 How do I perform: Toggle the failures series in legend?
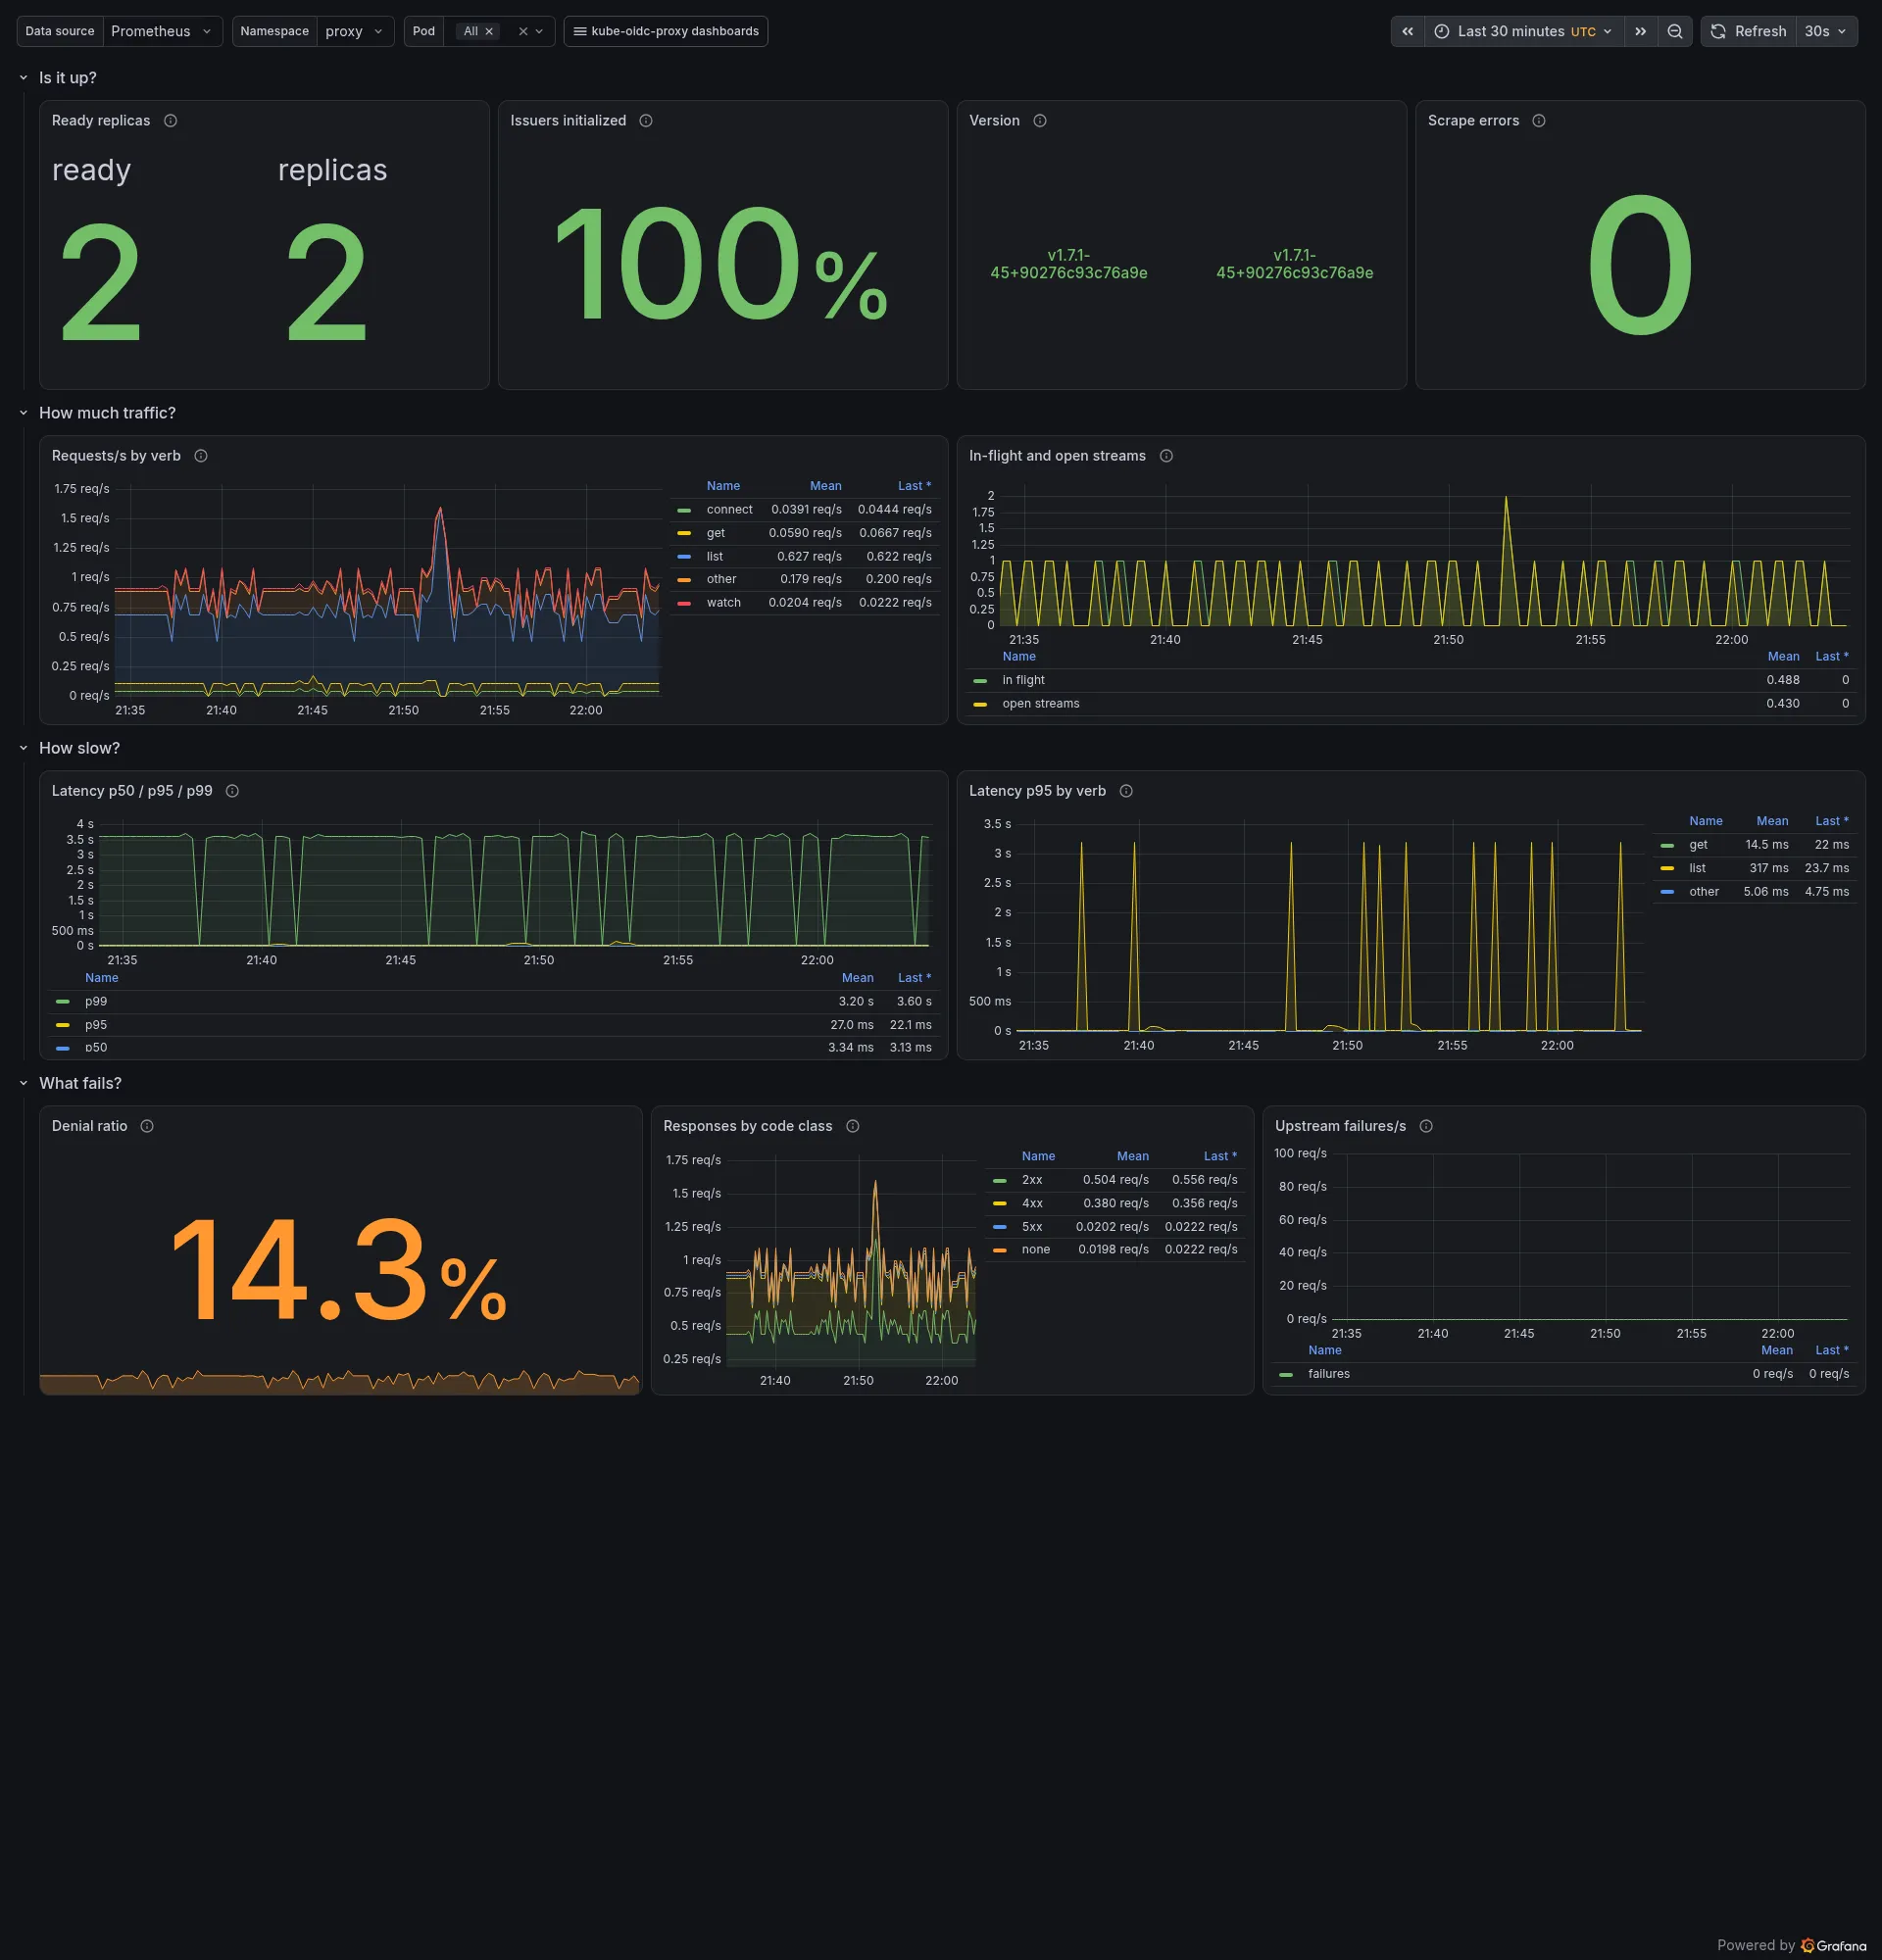[x=1328, y=1374]
